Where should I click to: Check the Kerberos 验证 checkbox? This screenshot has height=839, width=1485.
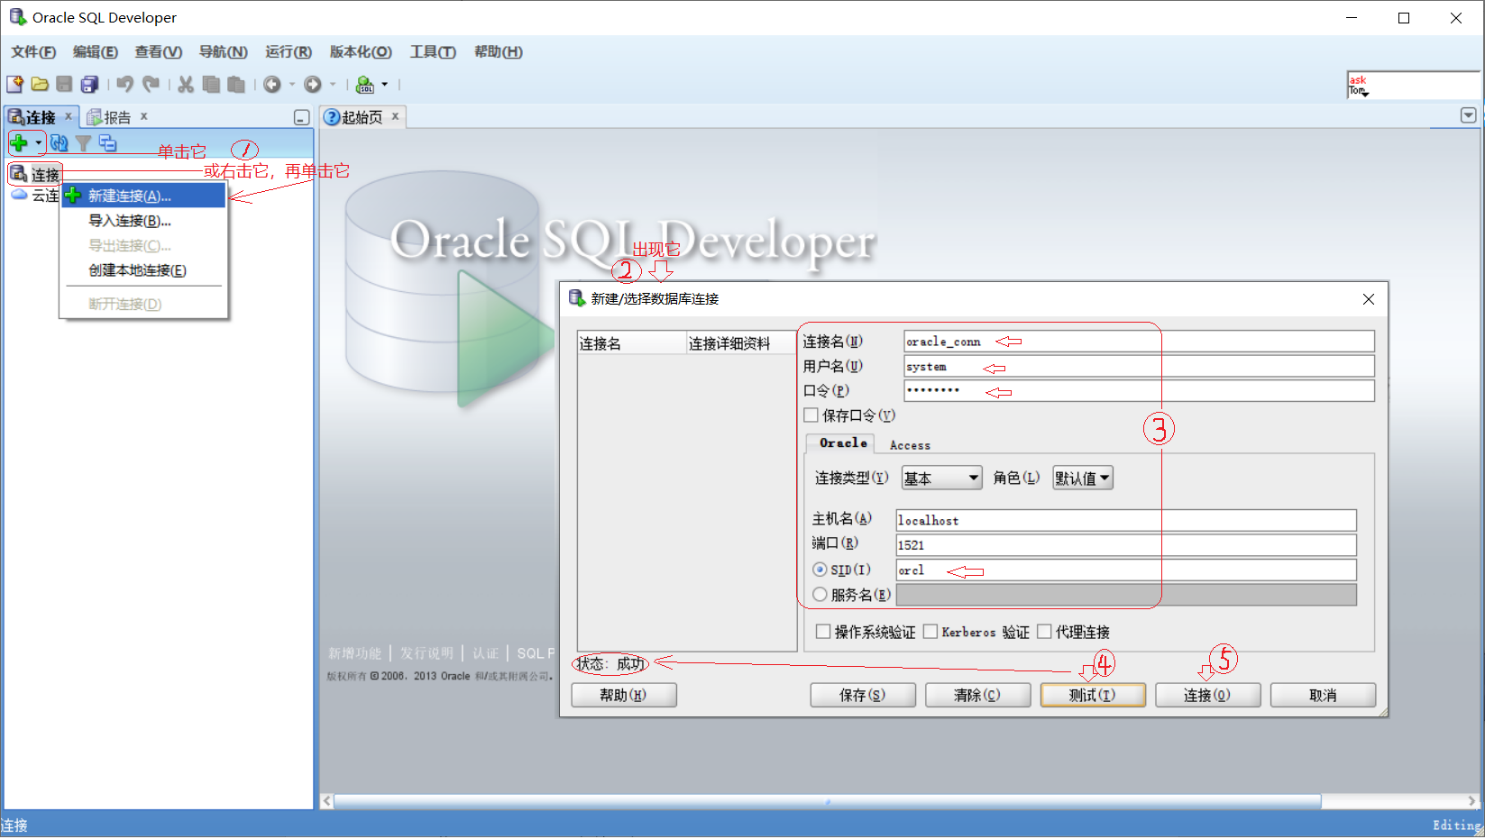click(931, 631)
